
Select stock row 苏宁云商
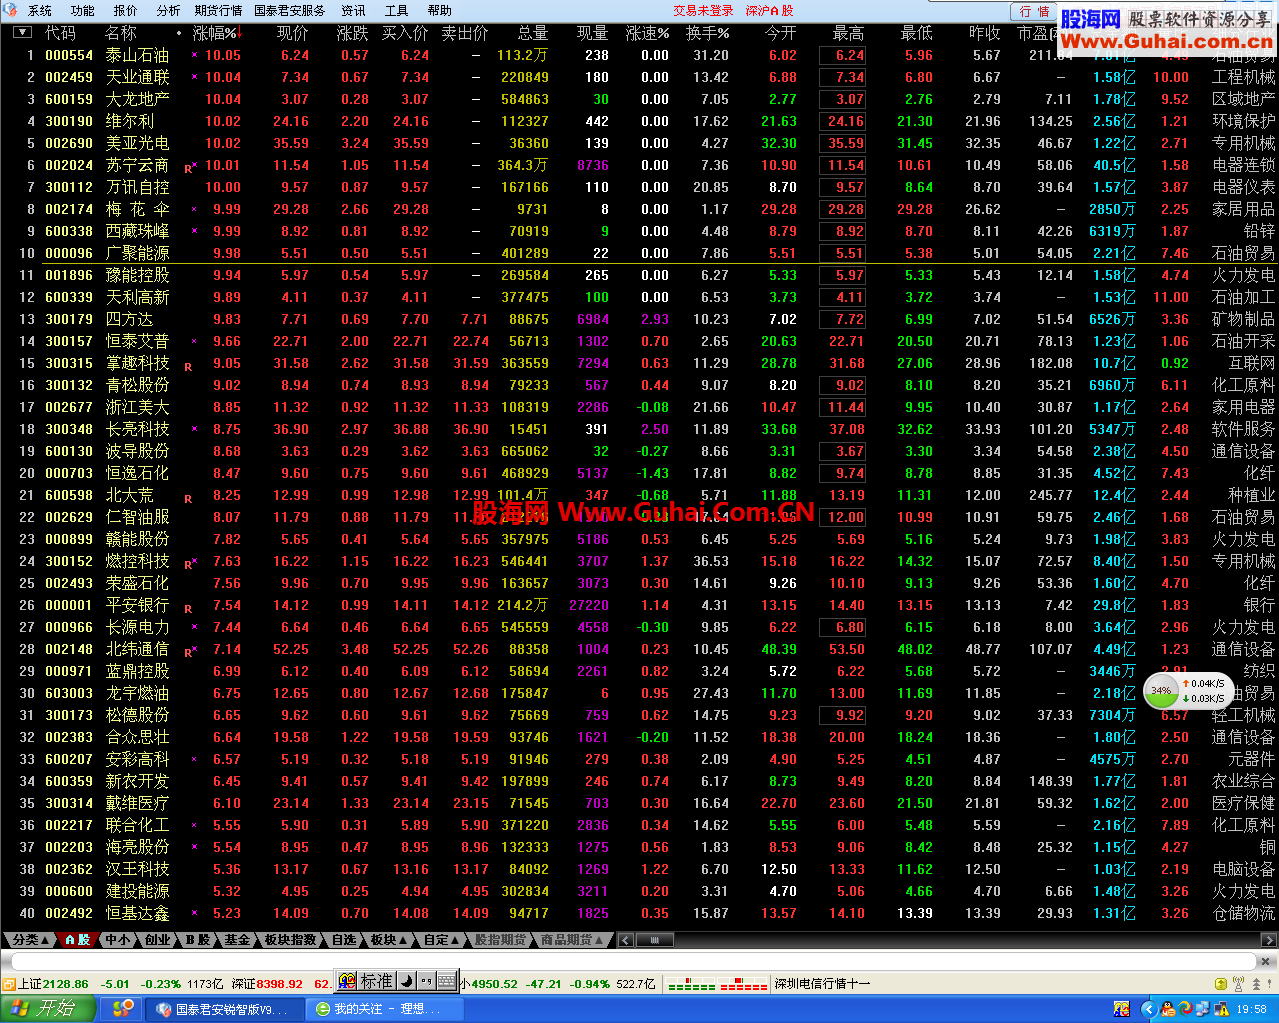(639, 165)
